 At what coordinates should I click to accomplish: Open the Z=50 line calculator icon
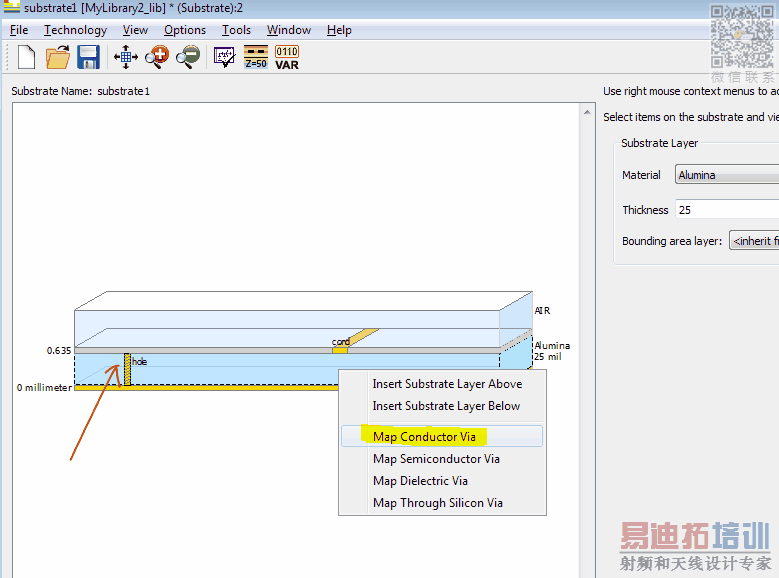tap(256, 57)
